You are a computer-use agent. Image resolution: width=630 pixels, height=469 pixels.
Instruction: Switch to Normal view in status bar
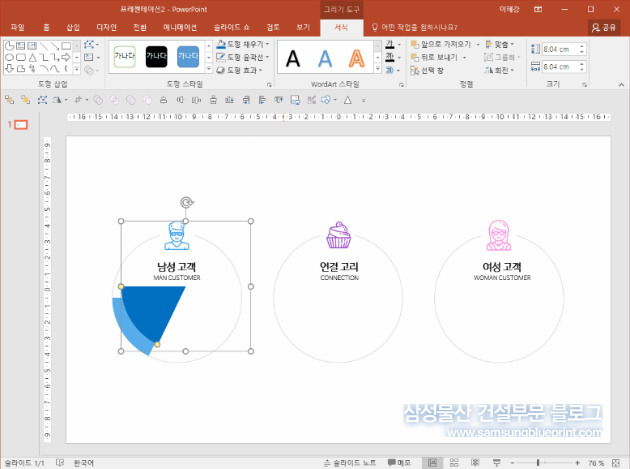(x=432, y=463)
